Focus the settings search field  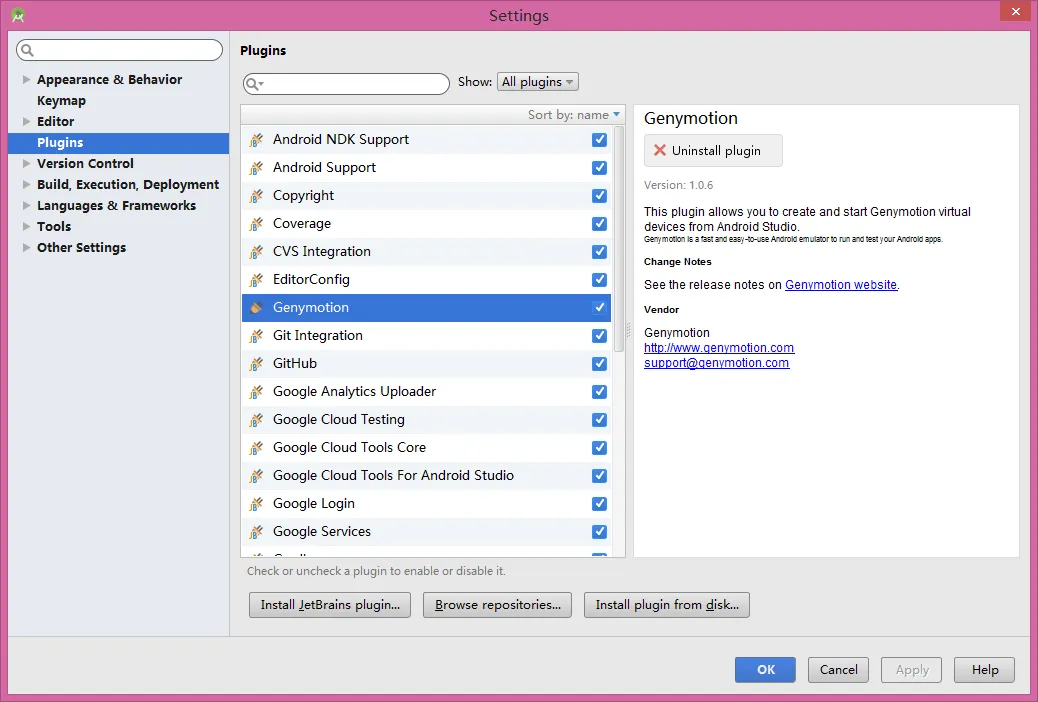click(119, 50)
